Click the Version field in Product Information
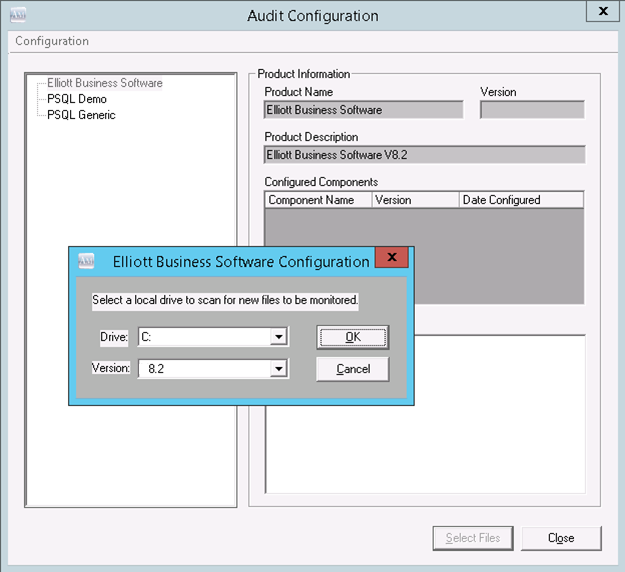Viewport: 625px width, 572px height. tap(532, 110)
